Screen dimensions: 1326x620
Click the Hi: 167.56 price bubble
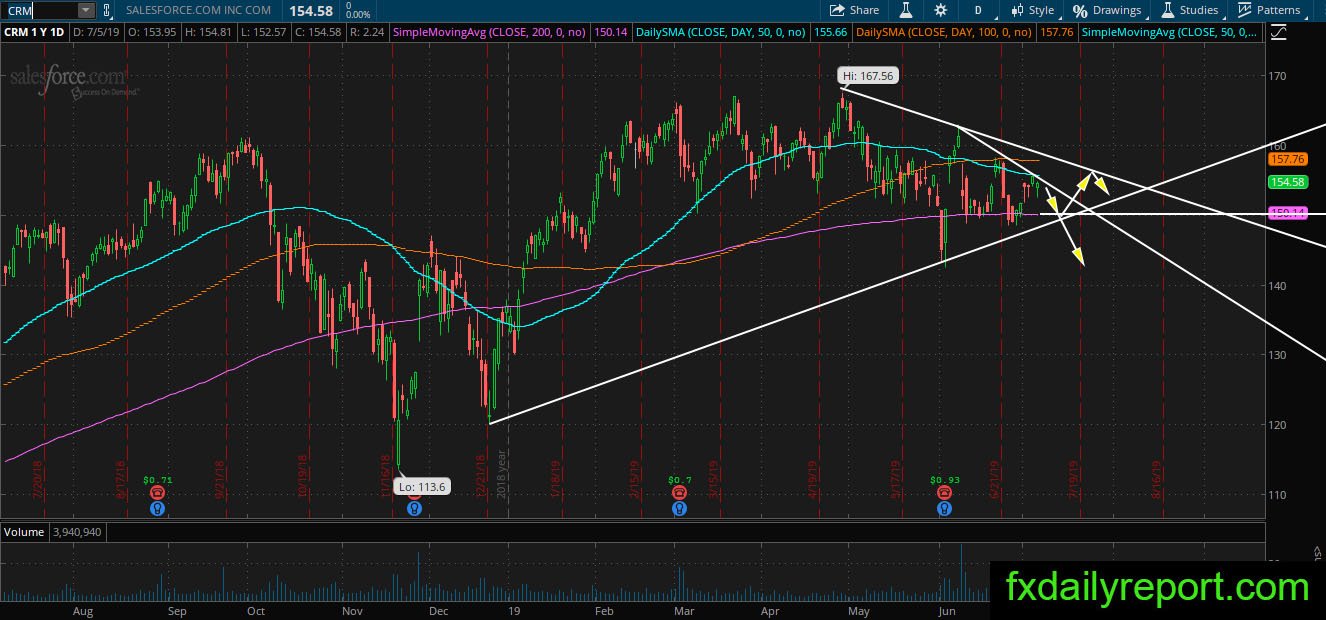point(868,75)
